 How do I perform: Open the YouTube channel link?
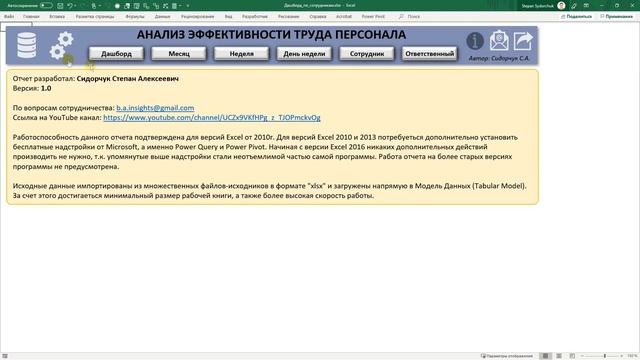212,118
